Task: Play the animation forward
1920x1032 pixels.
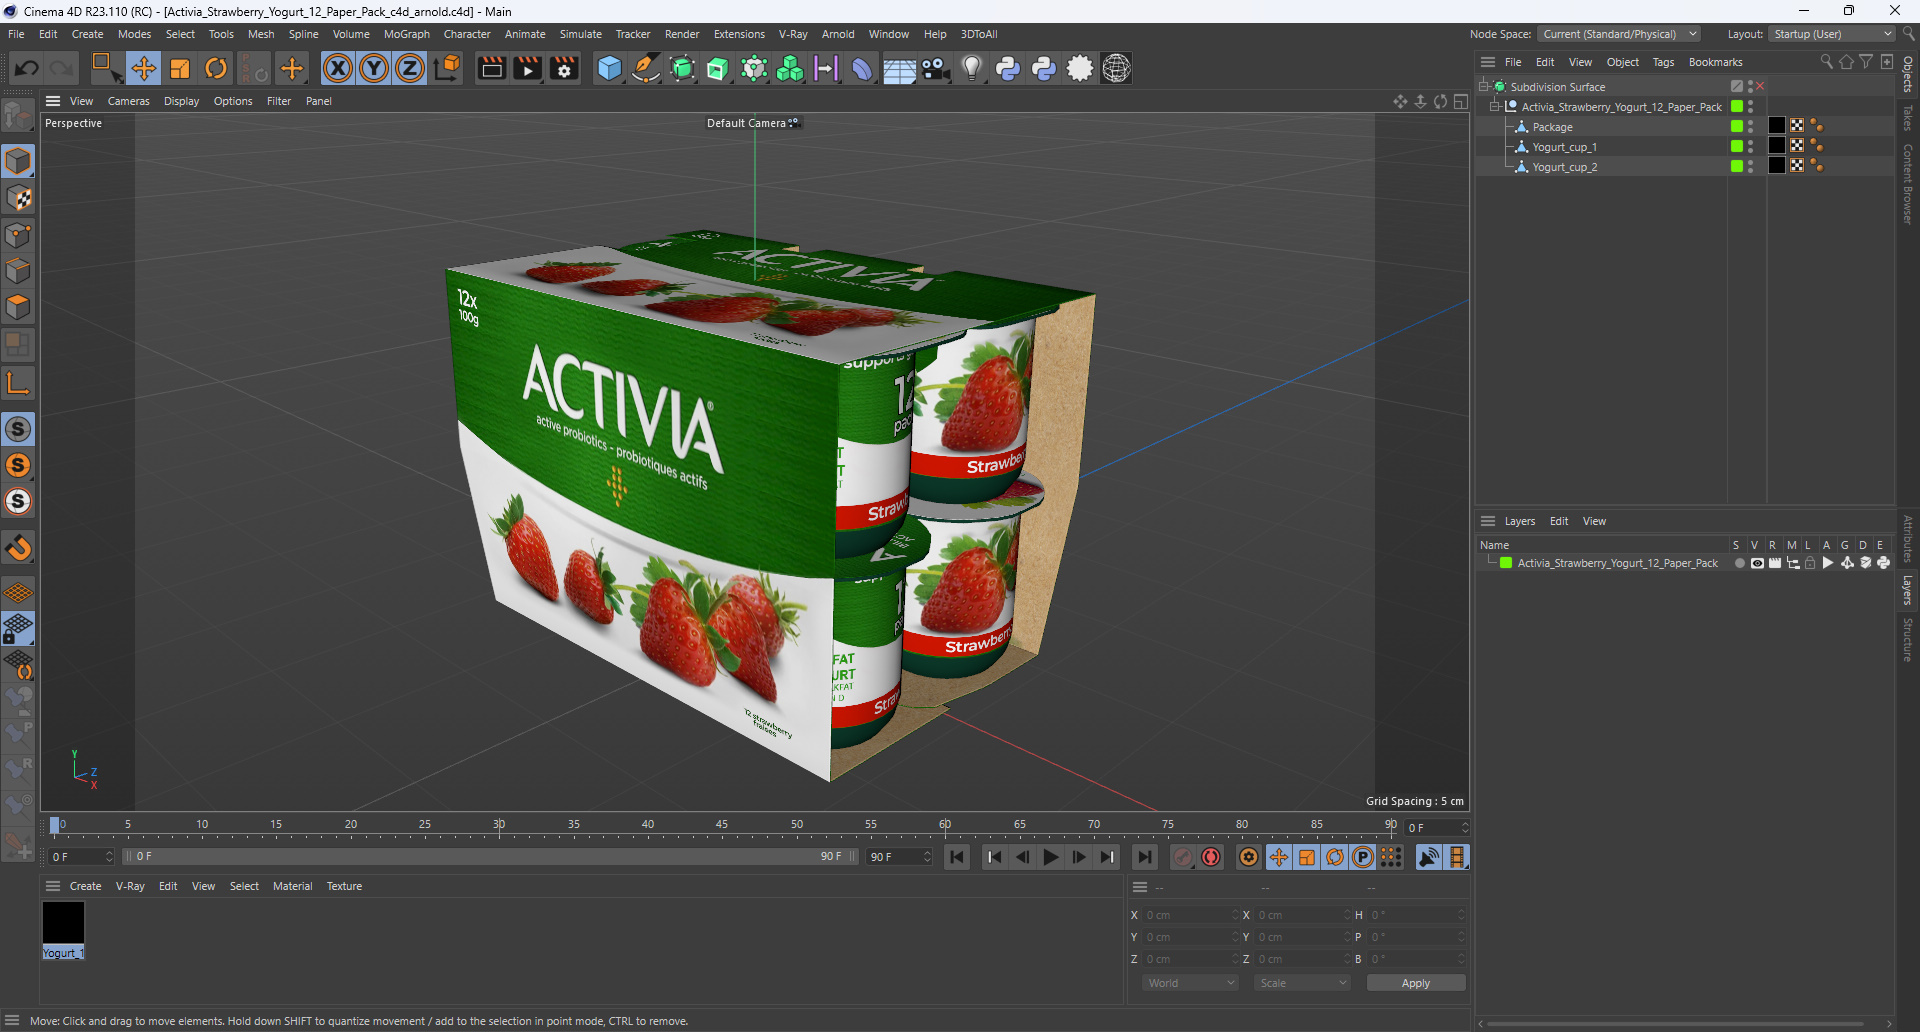Action: click(1050, 857)
